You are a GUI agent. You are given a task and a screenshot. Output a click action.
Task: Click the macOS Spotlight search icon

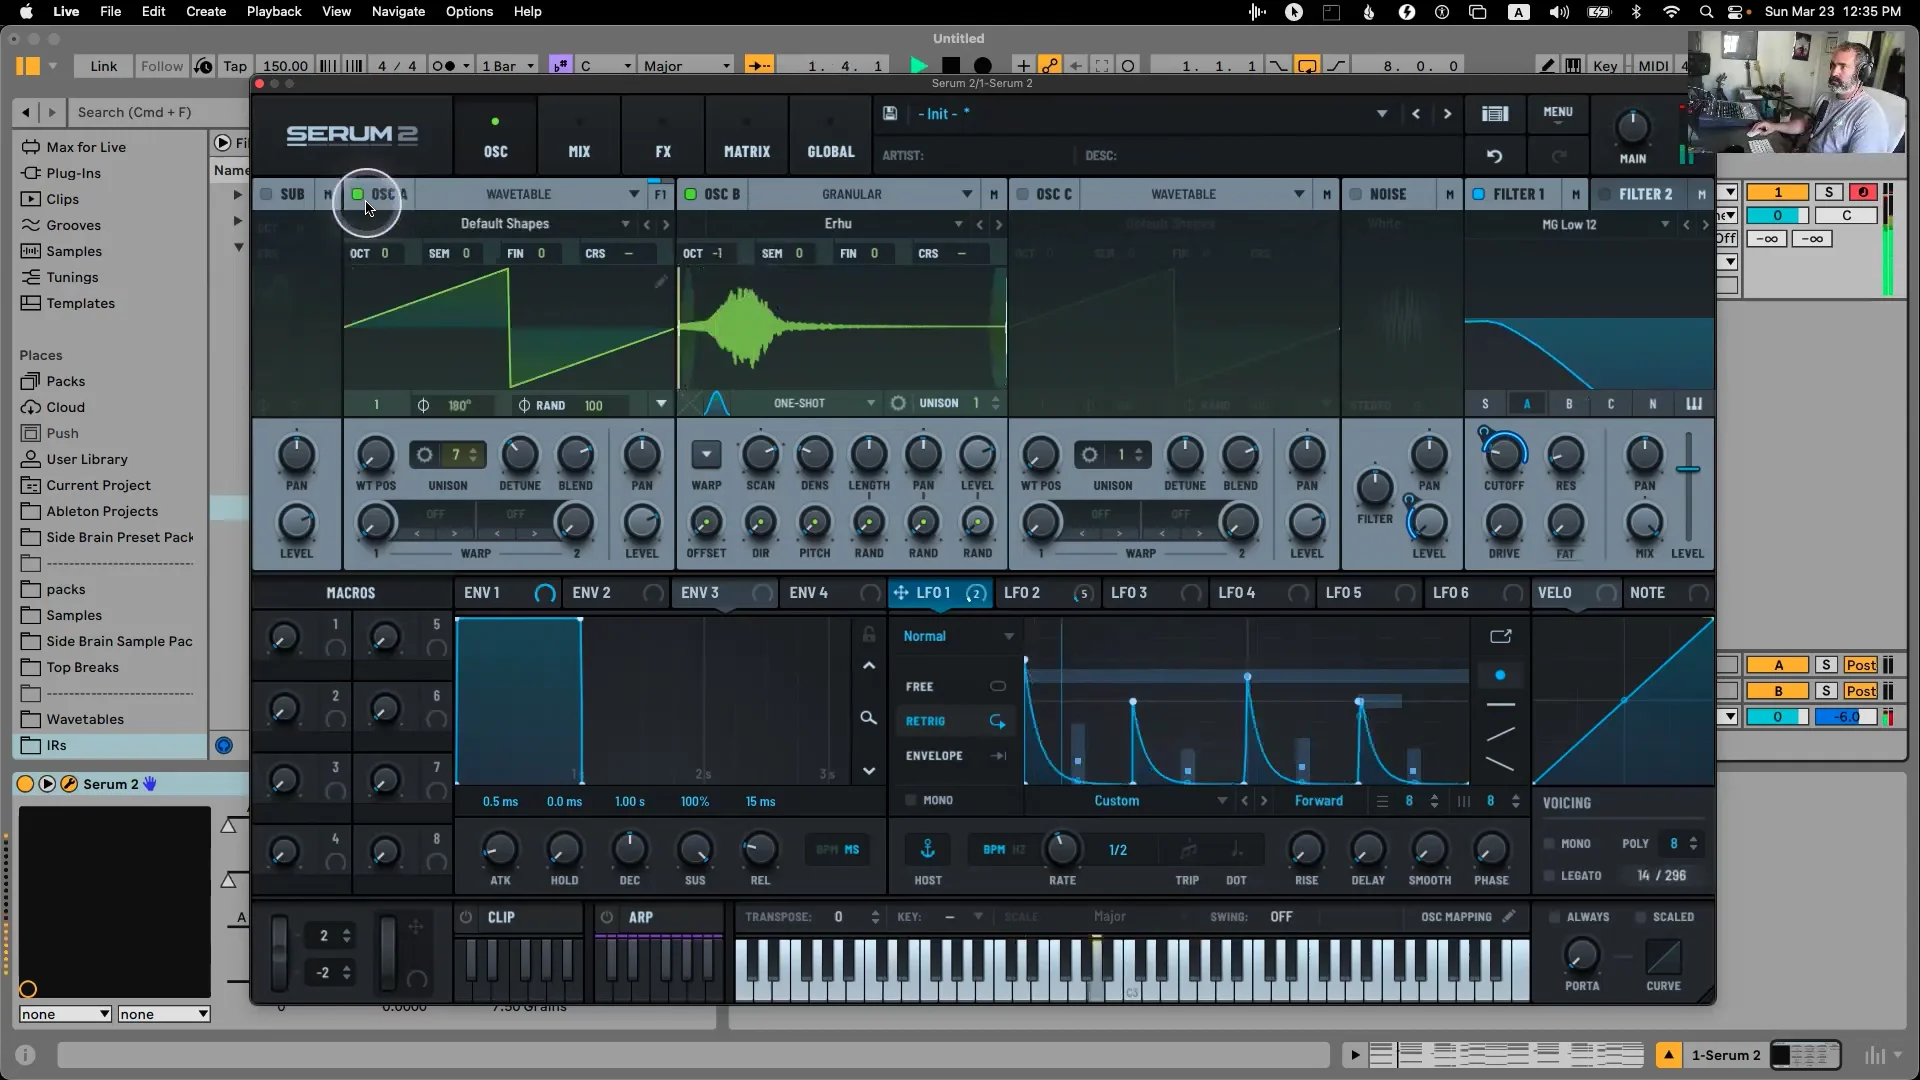pos(1706,12)
